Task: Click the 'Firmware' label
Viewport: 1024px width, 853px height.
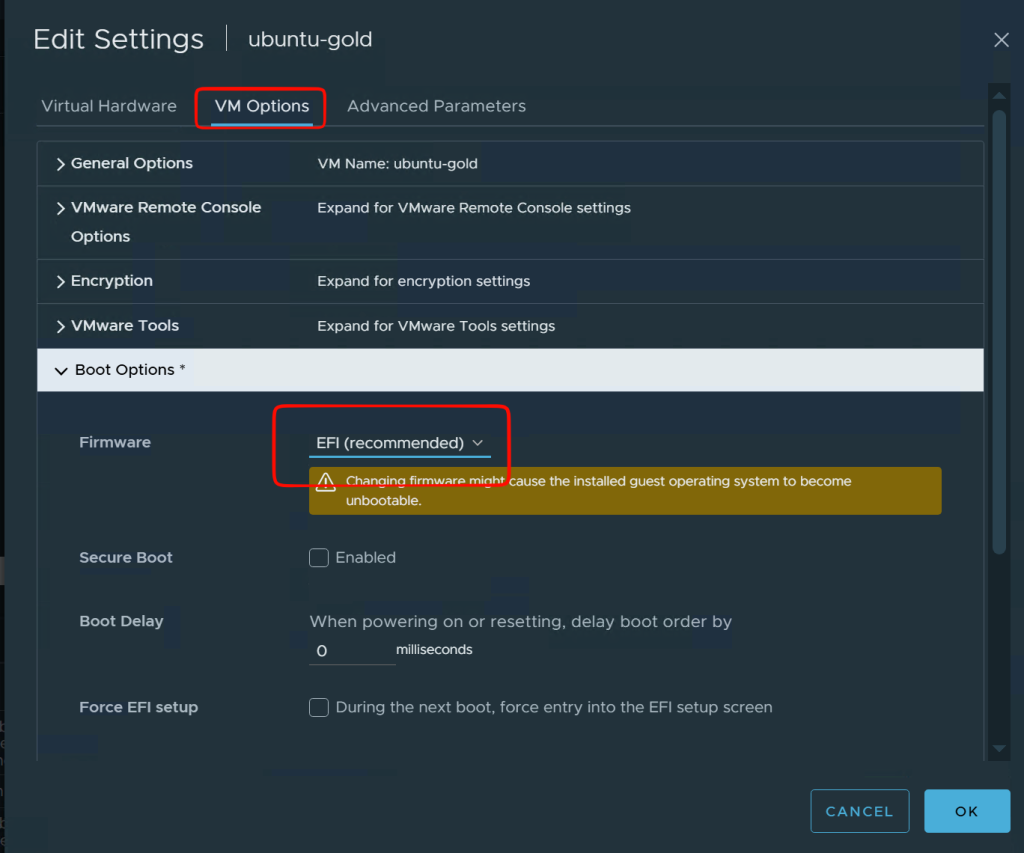Action: tap(115, 442)
